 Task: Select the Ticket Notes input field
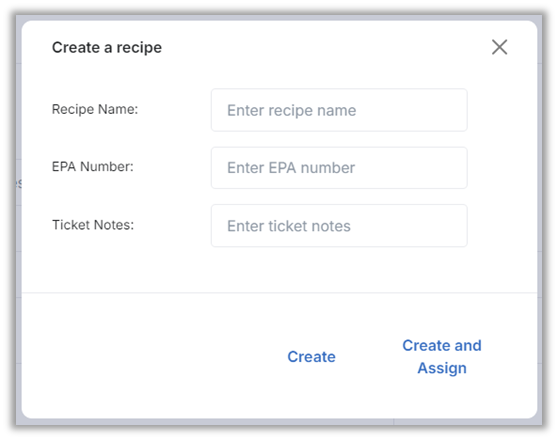[x=339, y=226]
